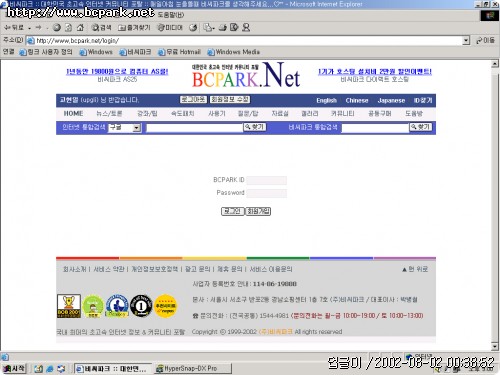Click the History toolbar icon

[193, 27]
